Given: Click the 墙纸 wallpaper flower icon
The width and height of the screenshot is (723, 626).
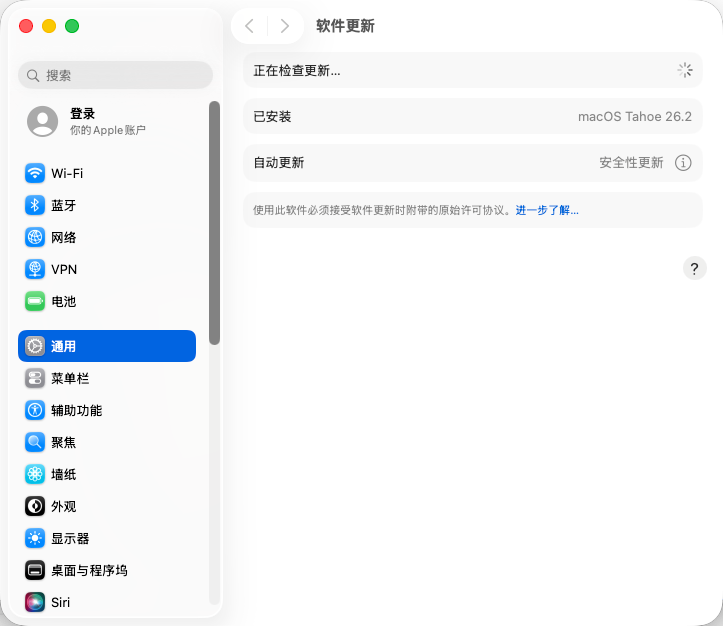Looking at the screenshot, I should pos(35,474).
